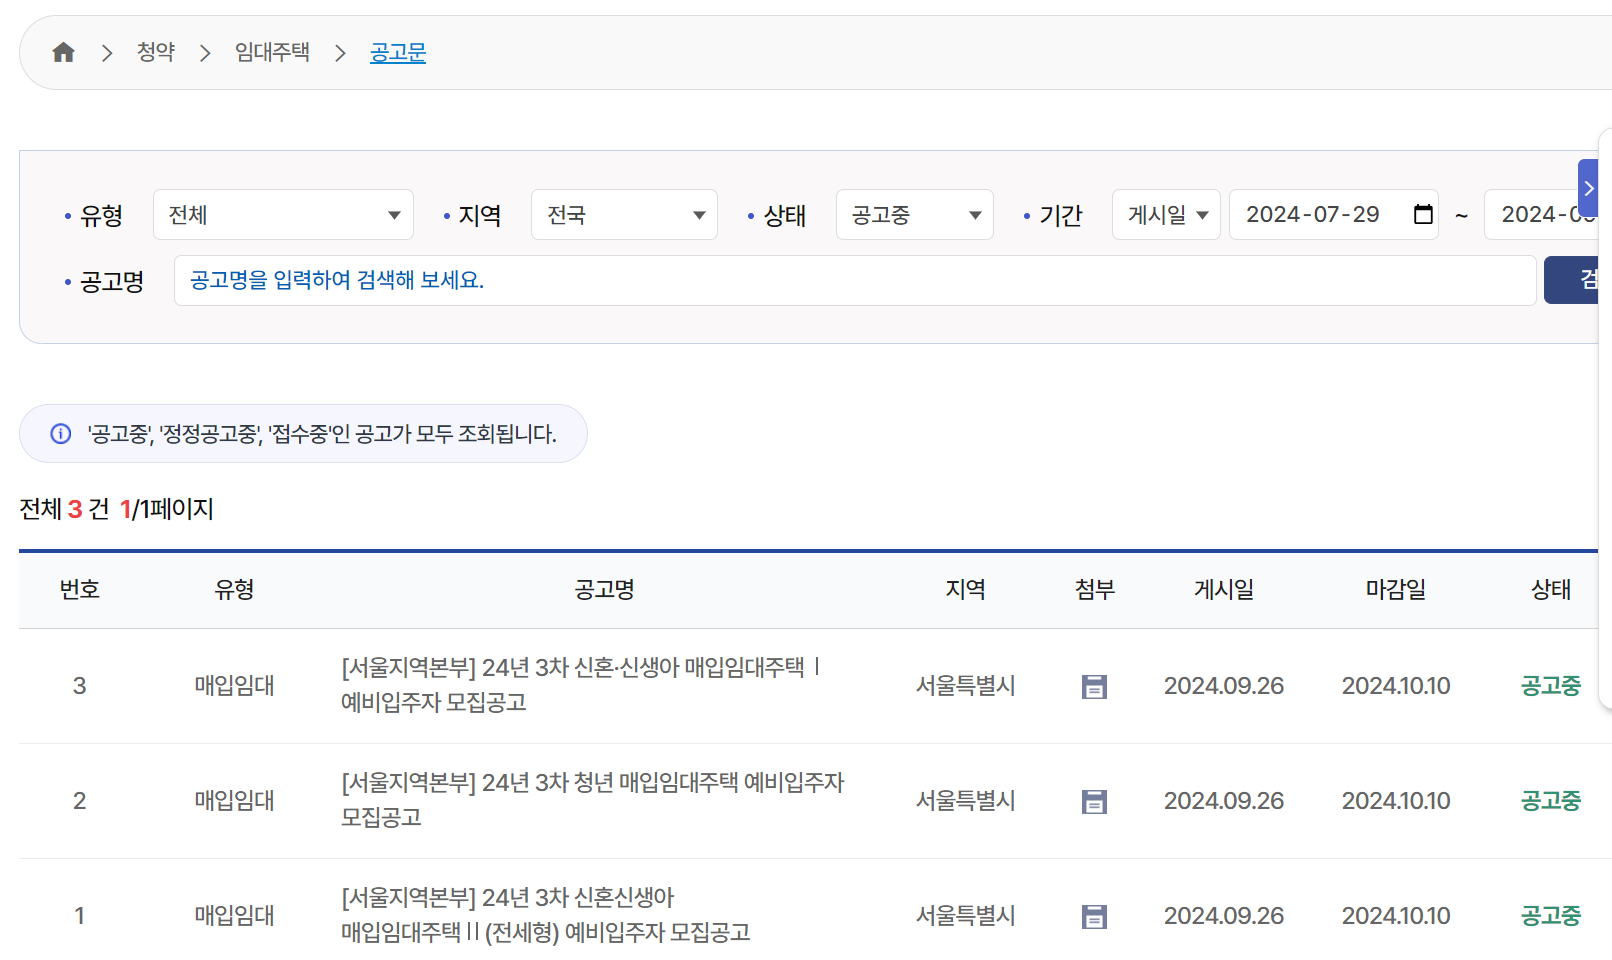Click the info icon next to the notice message
The image size is (1612, 960).
[x=60, y=433]
